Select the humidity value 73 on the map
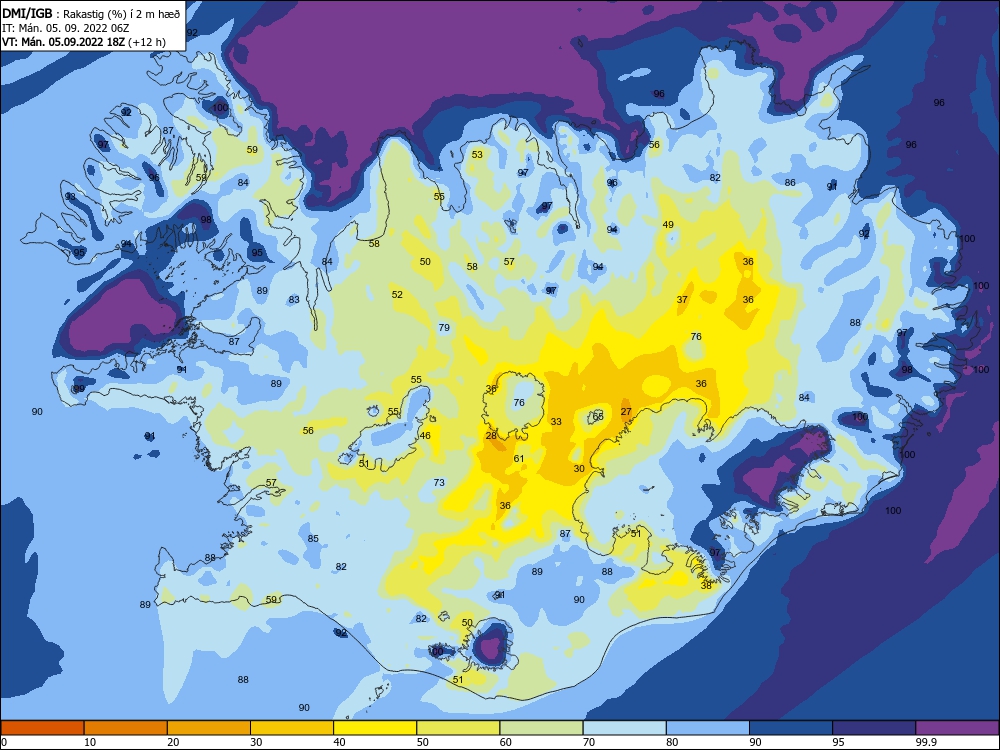 (439, 483)
